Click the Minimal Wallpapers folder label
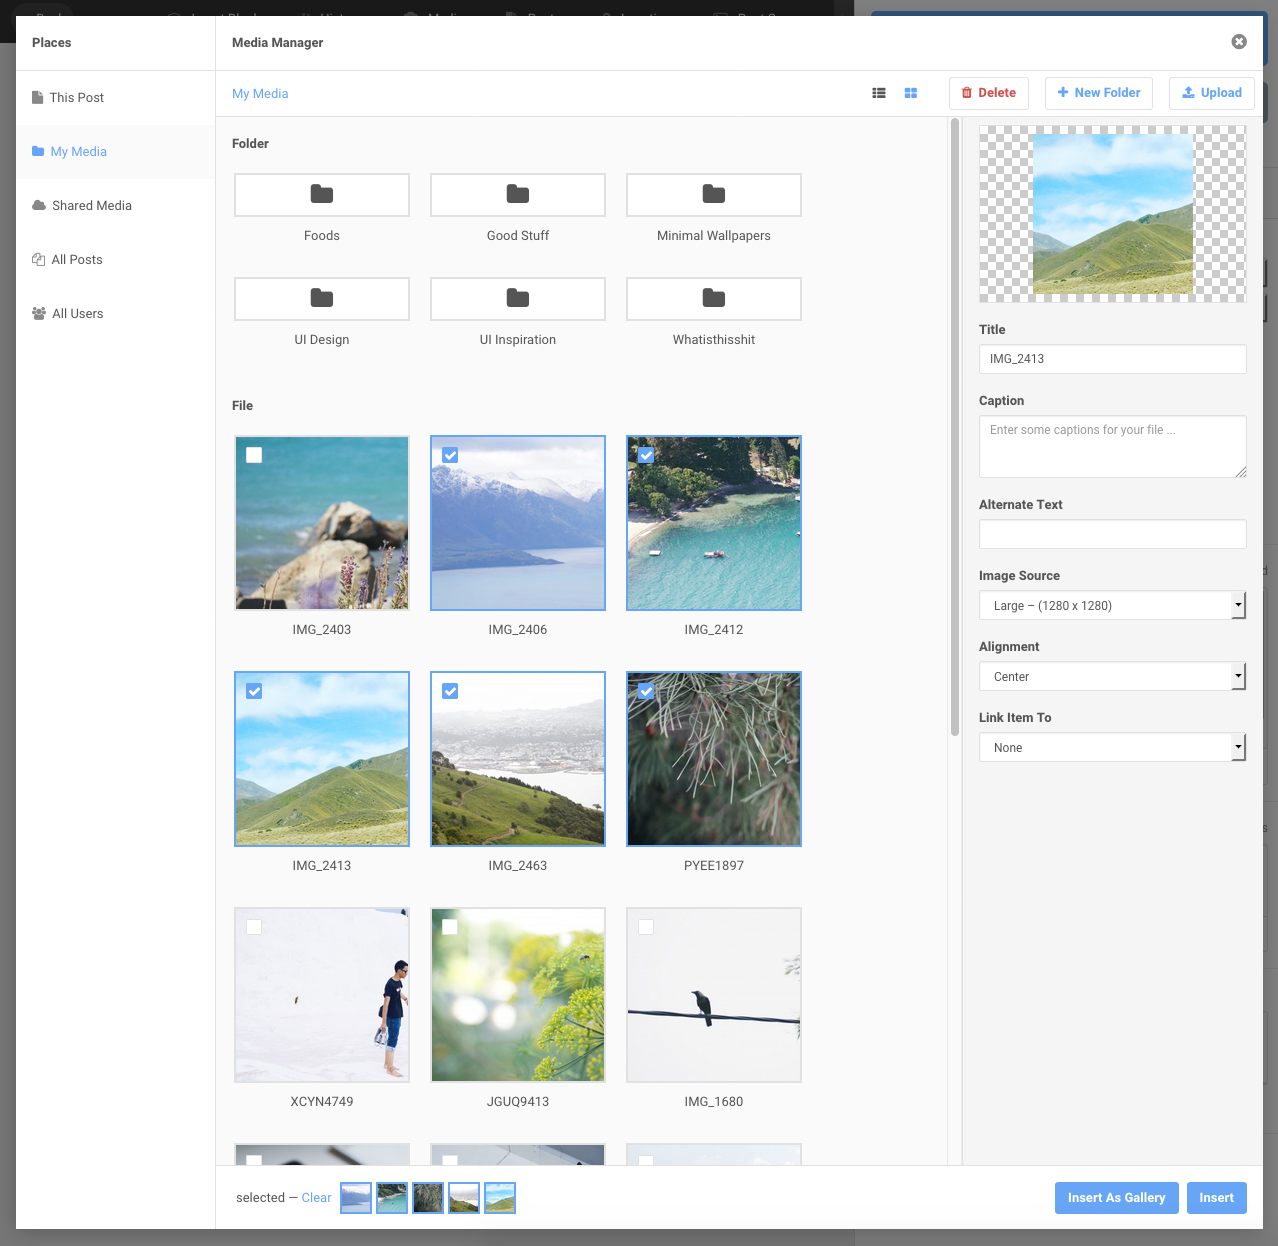1278x1246 pixels. point(714,236)
